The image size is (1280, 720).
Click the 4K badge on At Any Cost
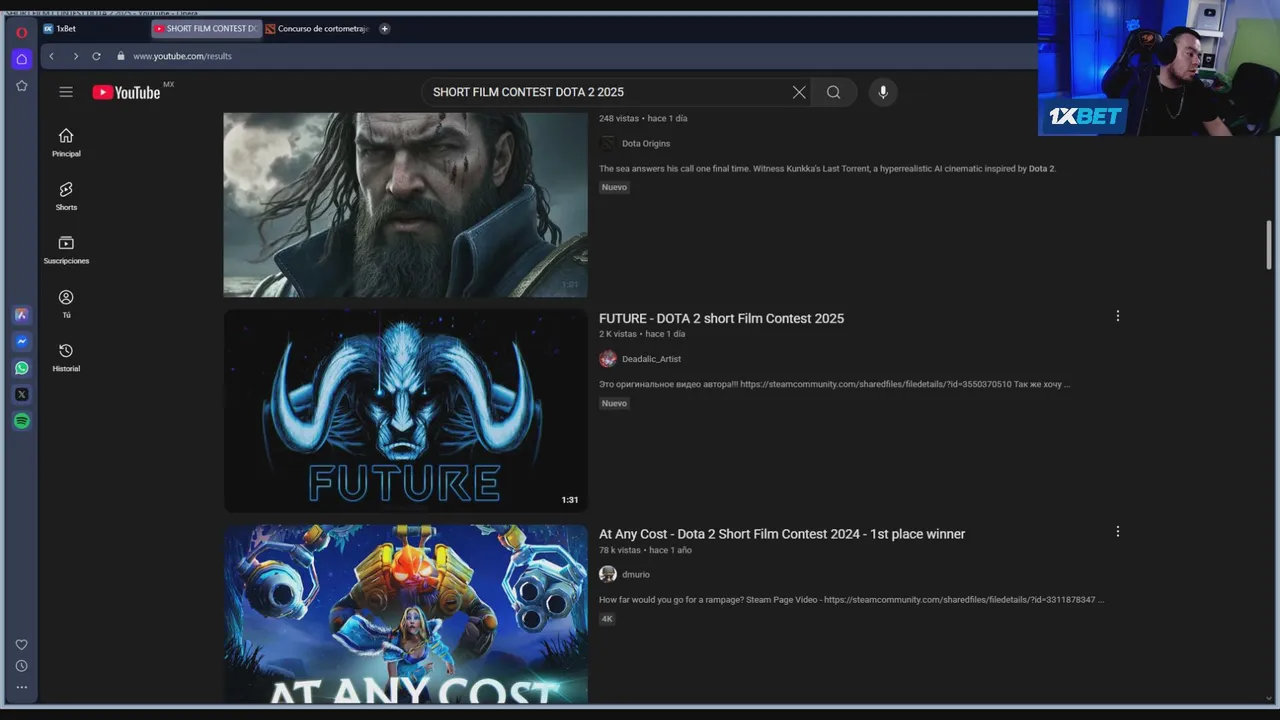pos(607,619)
